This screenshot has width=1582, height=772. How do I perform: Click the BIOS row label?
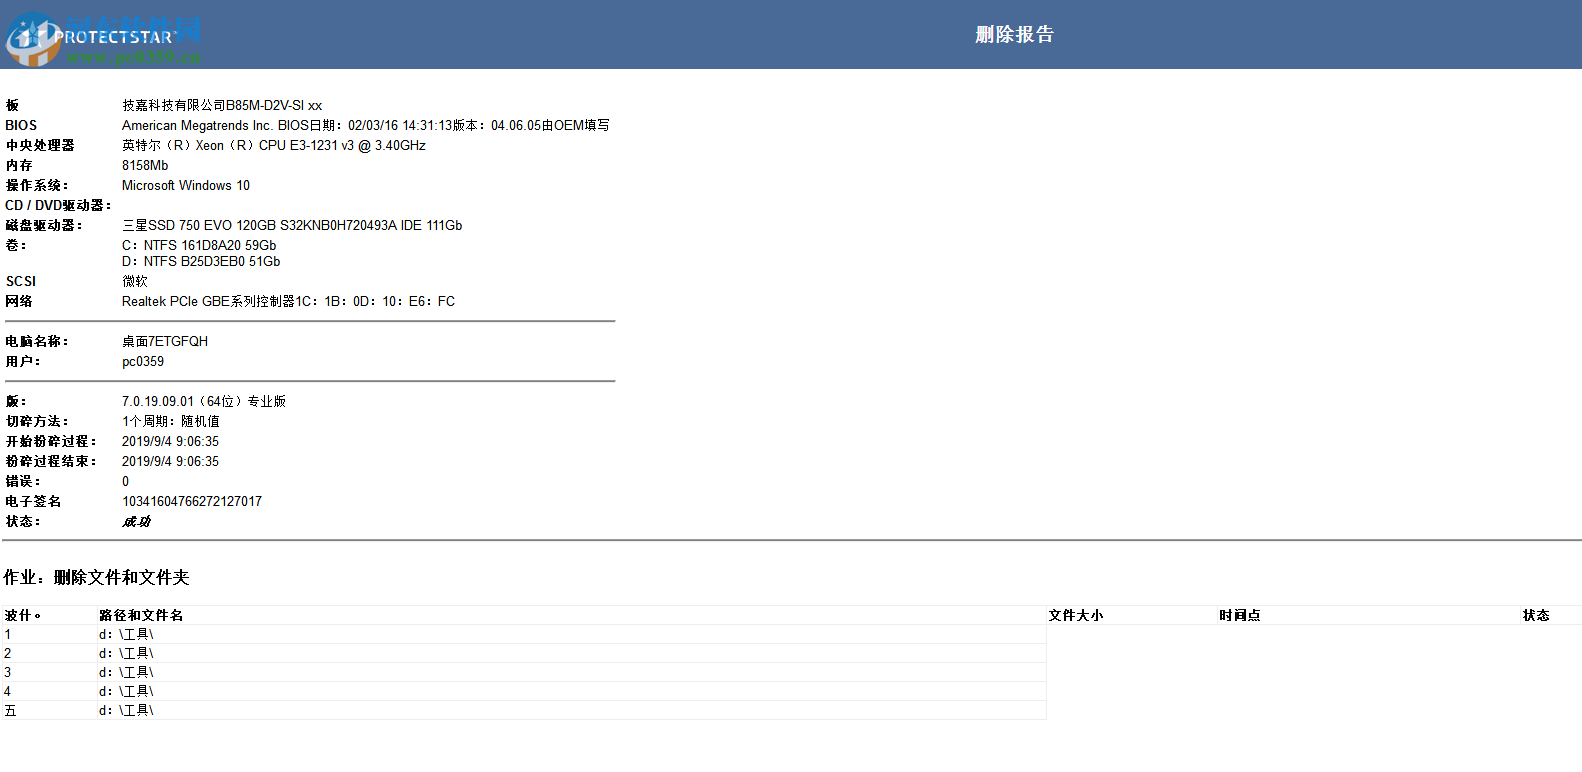(x=21, y=125)
